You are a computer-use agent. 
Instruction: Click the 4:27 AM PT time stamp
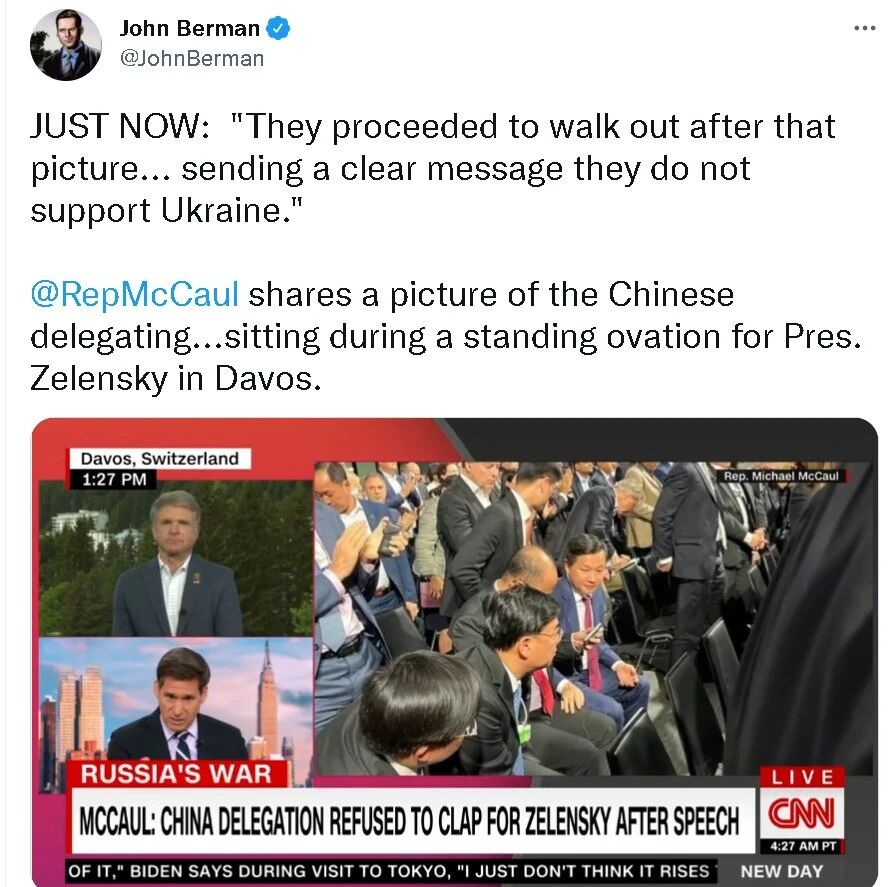pyautogui.click(x=802, y=846)
